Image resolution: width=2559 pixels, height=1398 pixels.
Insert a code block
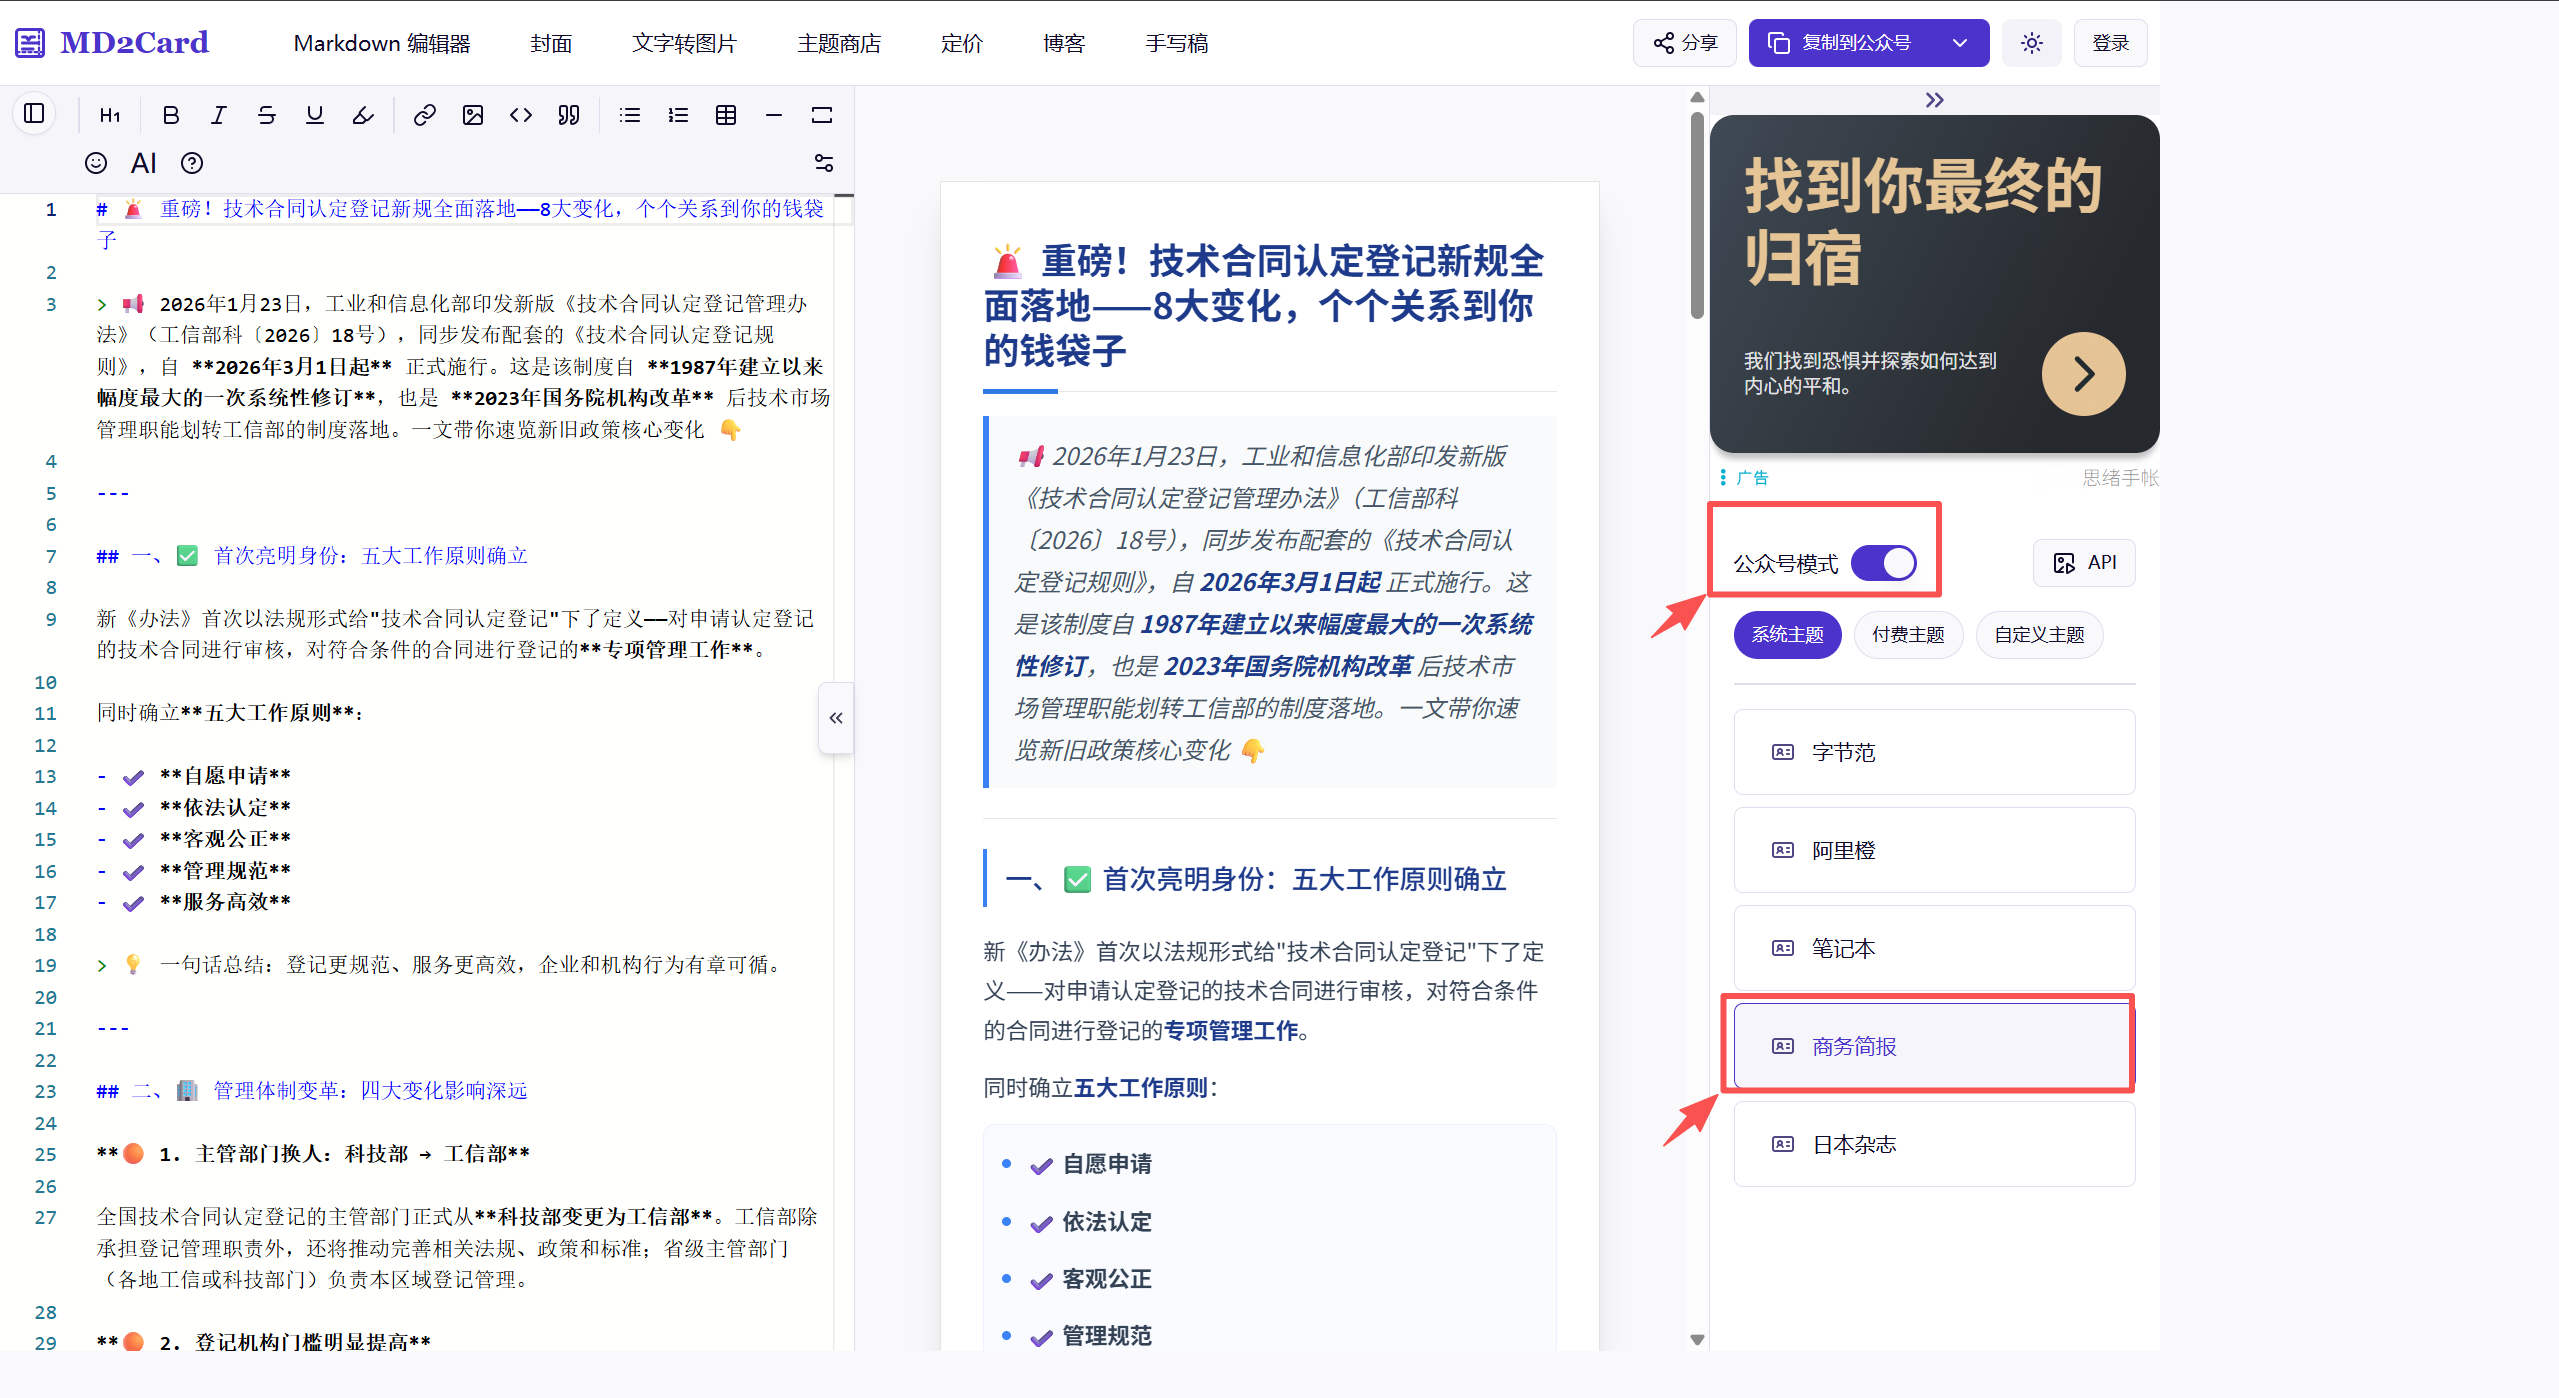tap(521, 116)
